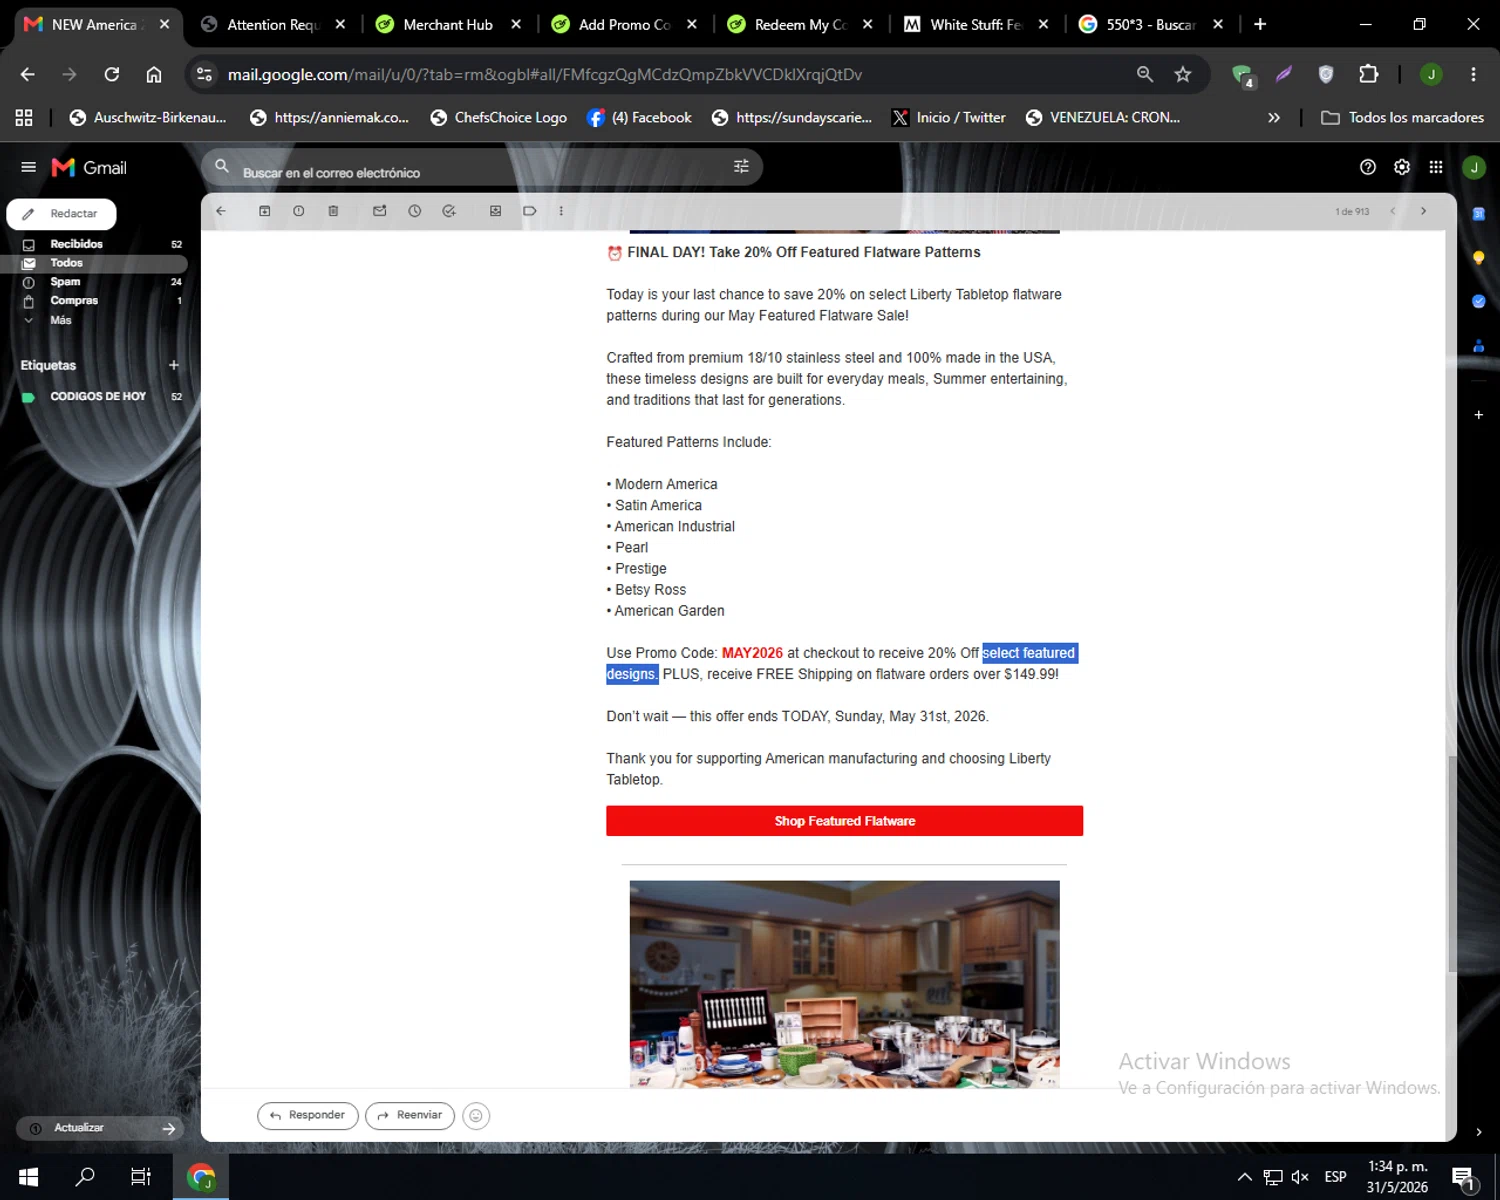Screen dimensions: 1500x1200
Task: Get add-ons plus icon in side panel
Action: 1479,414
